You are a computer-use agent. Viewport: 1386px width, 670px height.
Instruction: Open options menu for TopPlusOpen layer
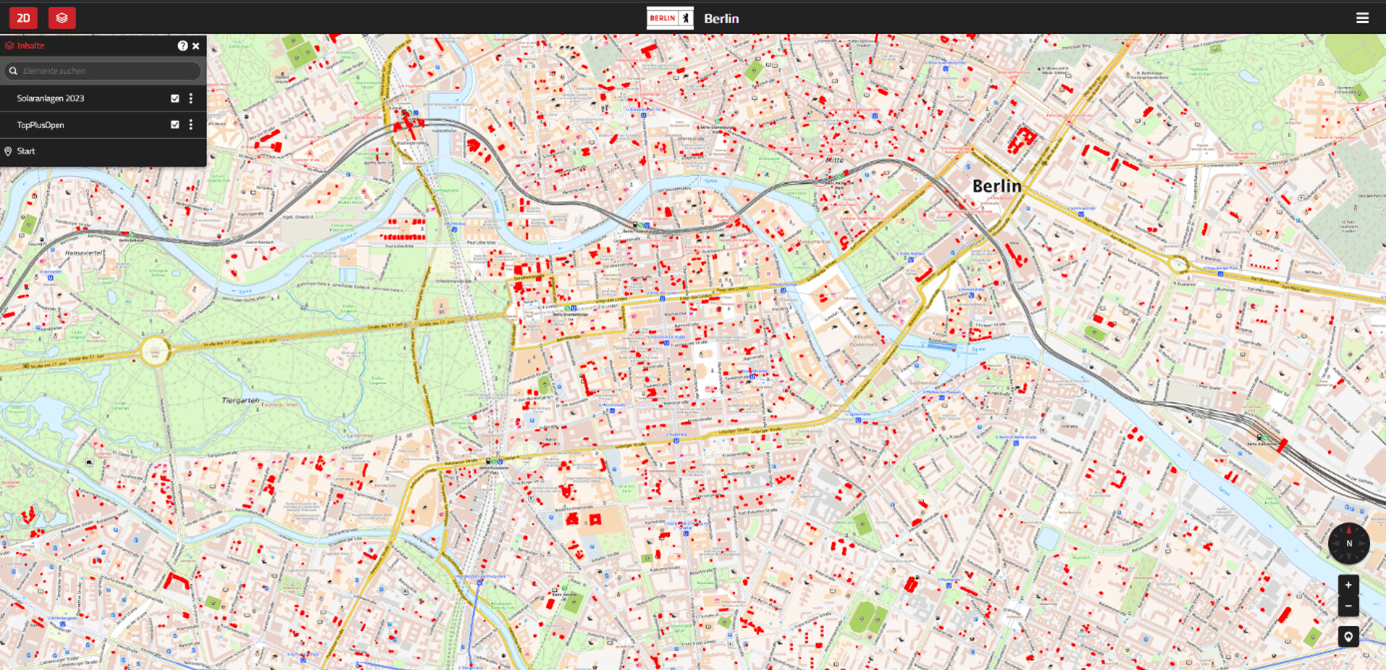(x=191, y=125)
